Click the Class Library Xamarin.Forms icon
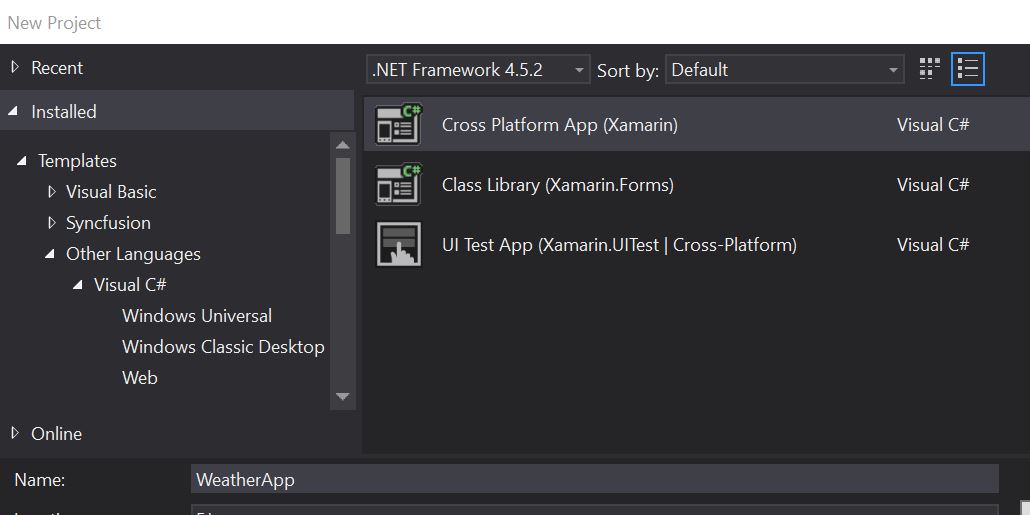 click(x=399, y=185)
